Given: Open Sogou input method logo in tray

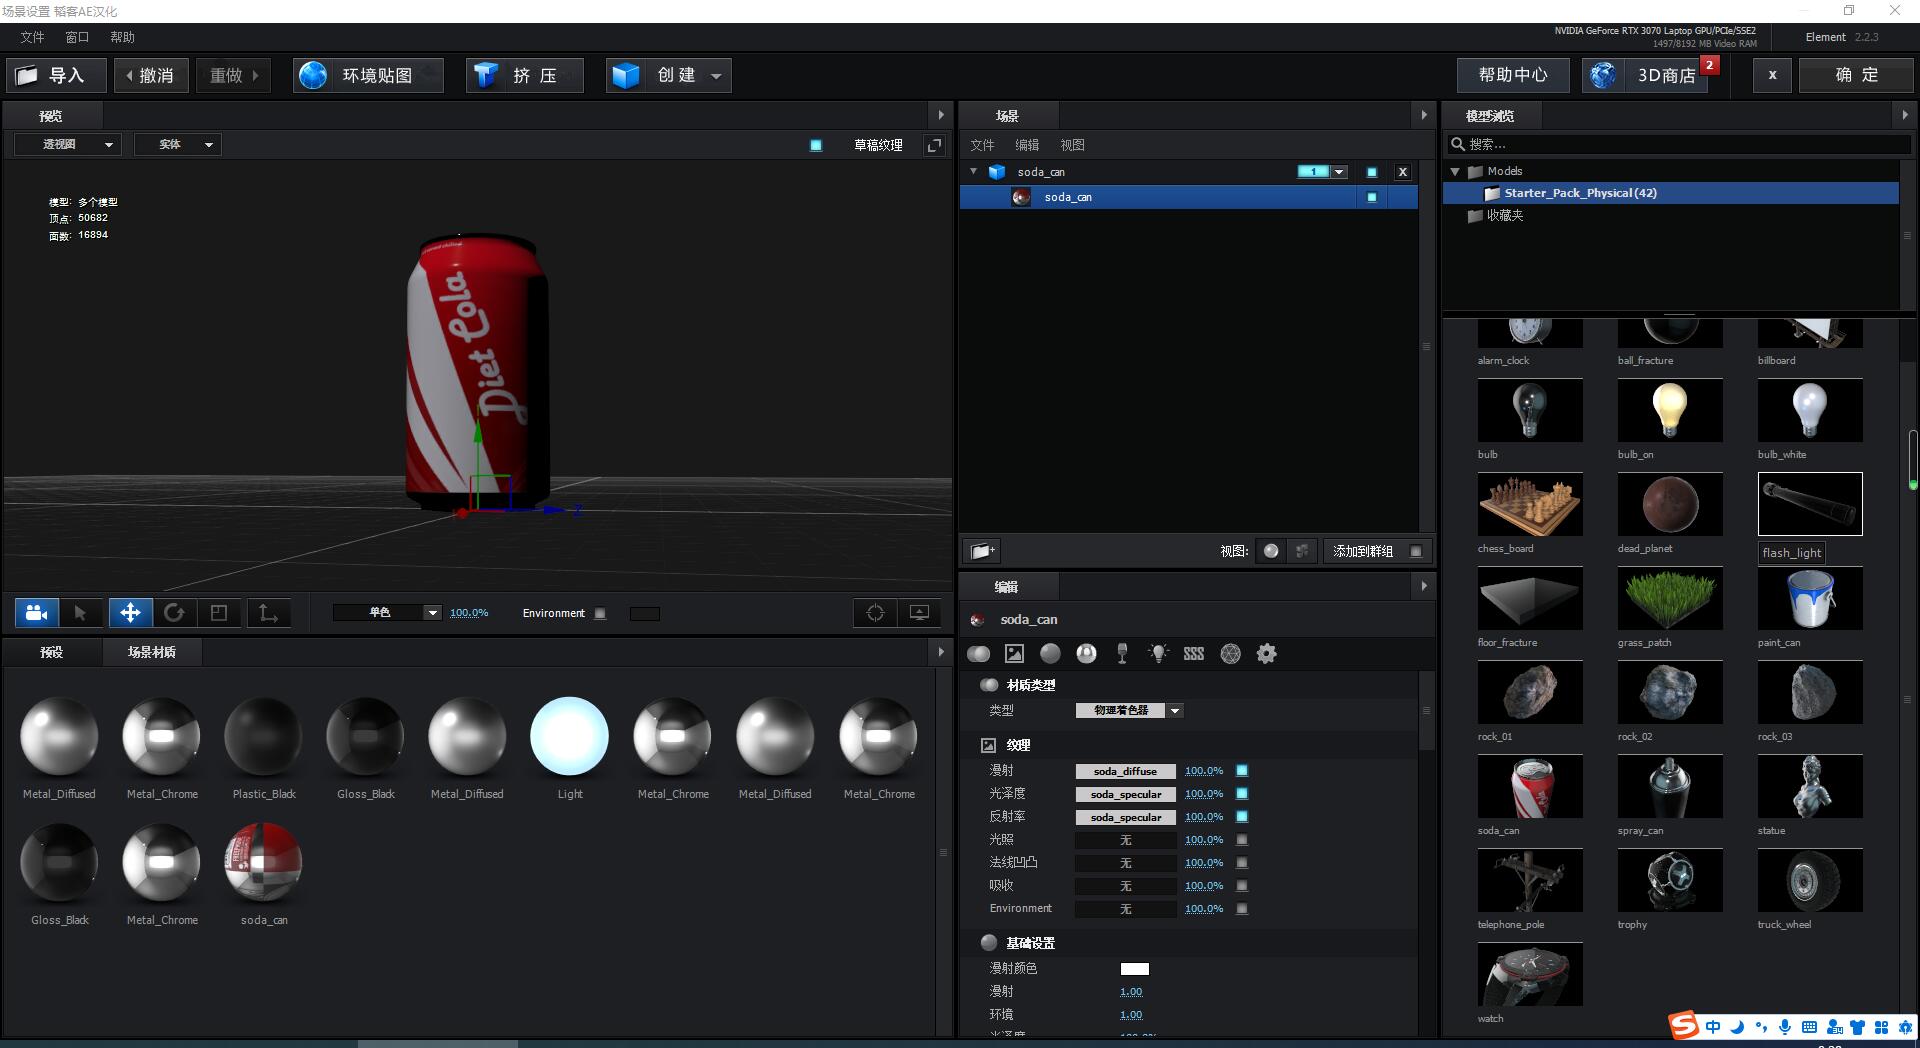Looking at the screenshot, I should tap(1684, 1026).
